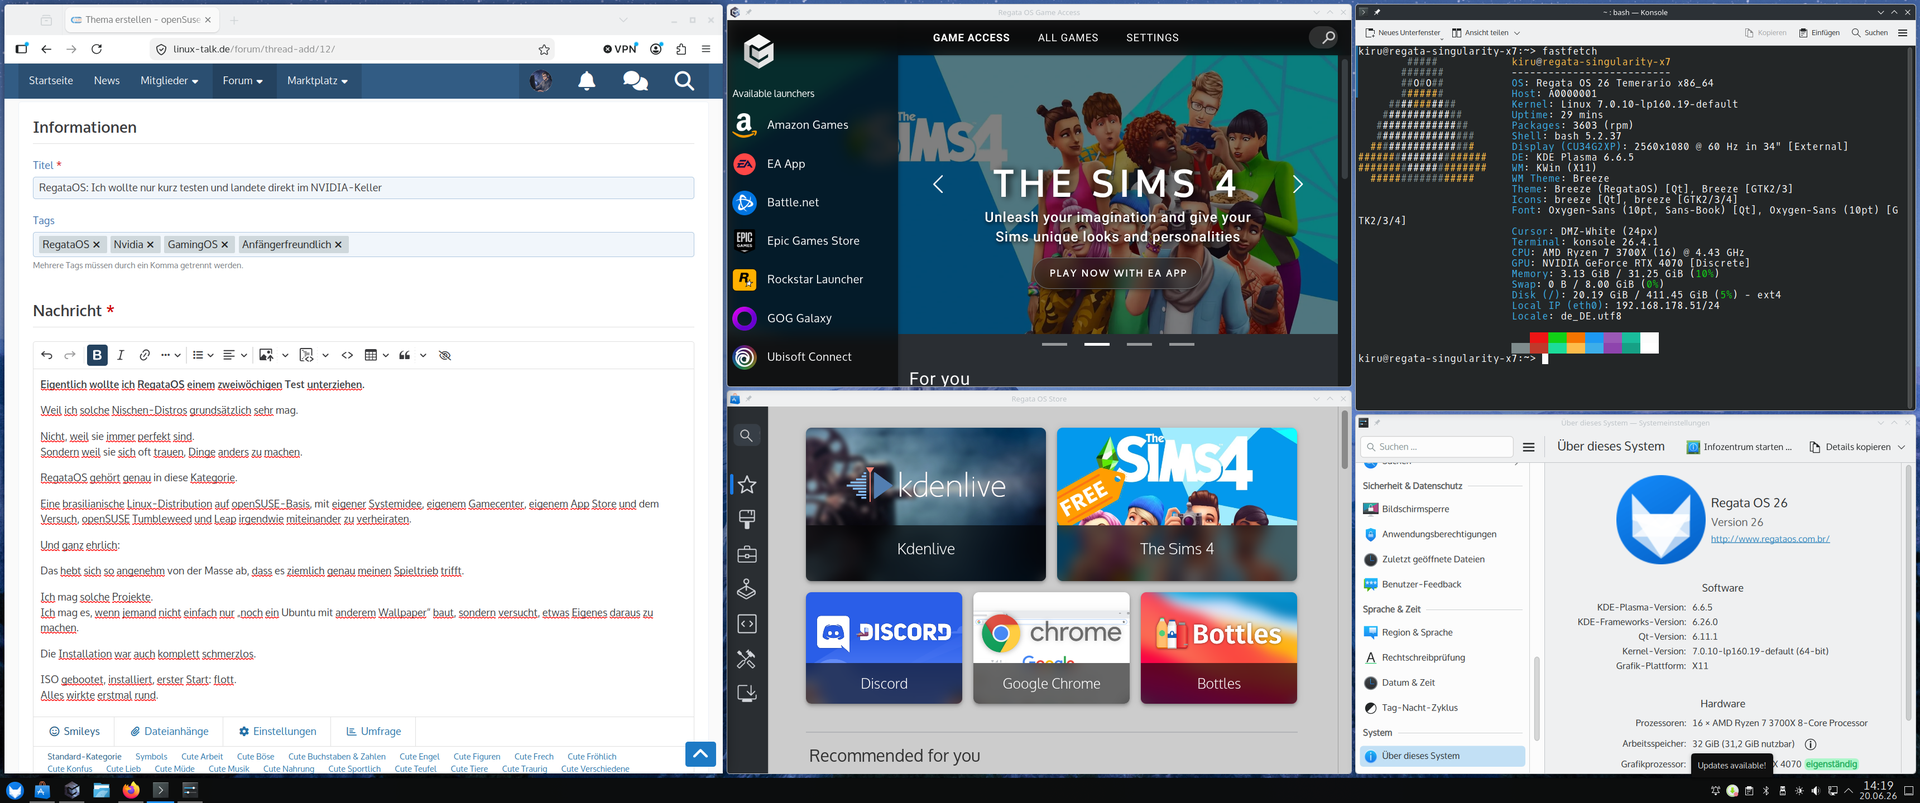Open the regataos.com.br link
This screenshot has width=1920, height=803.
[x=1770, y=539]
